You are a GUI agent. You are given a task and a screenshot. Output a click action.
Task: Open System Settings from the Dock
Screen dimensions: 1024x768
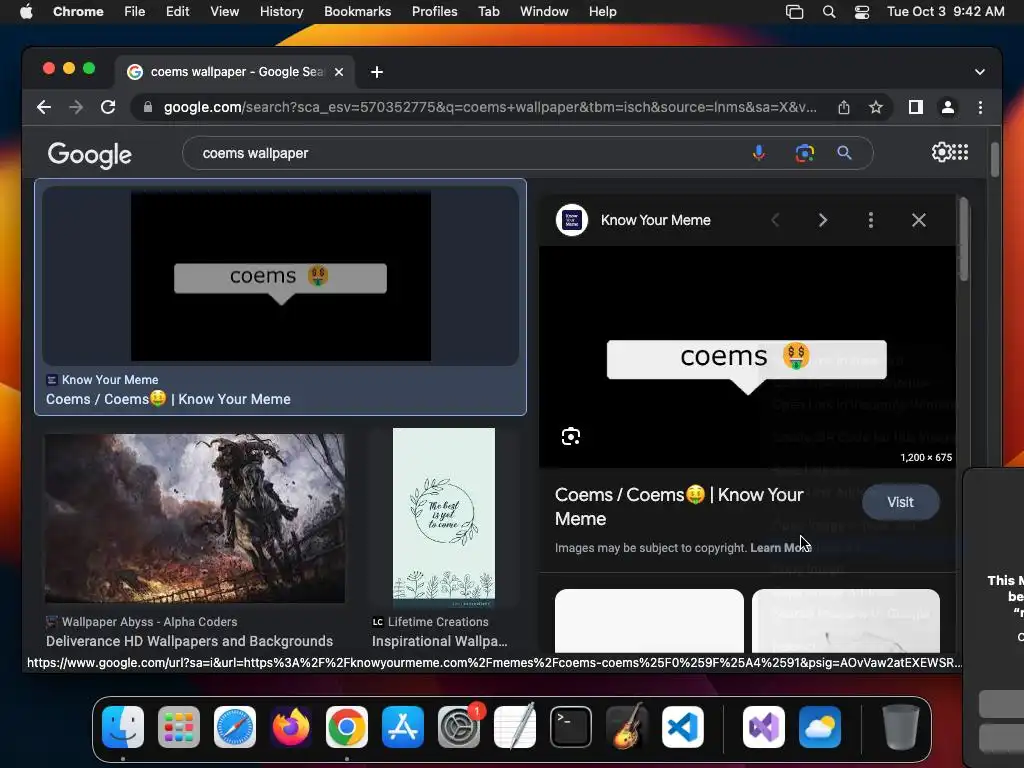coord(459,726)
